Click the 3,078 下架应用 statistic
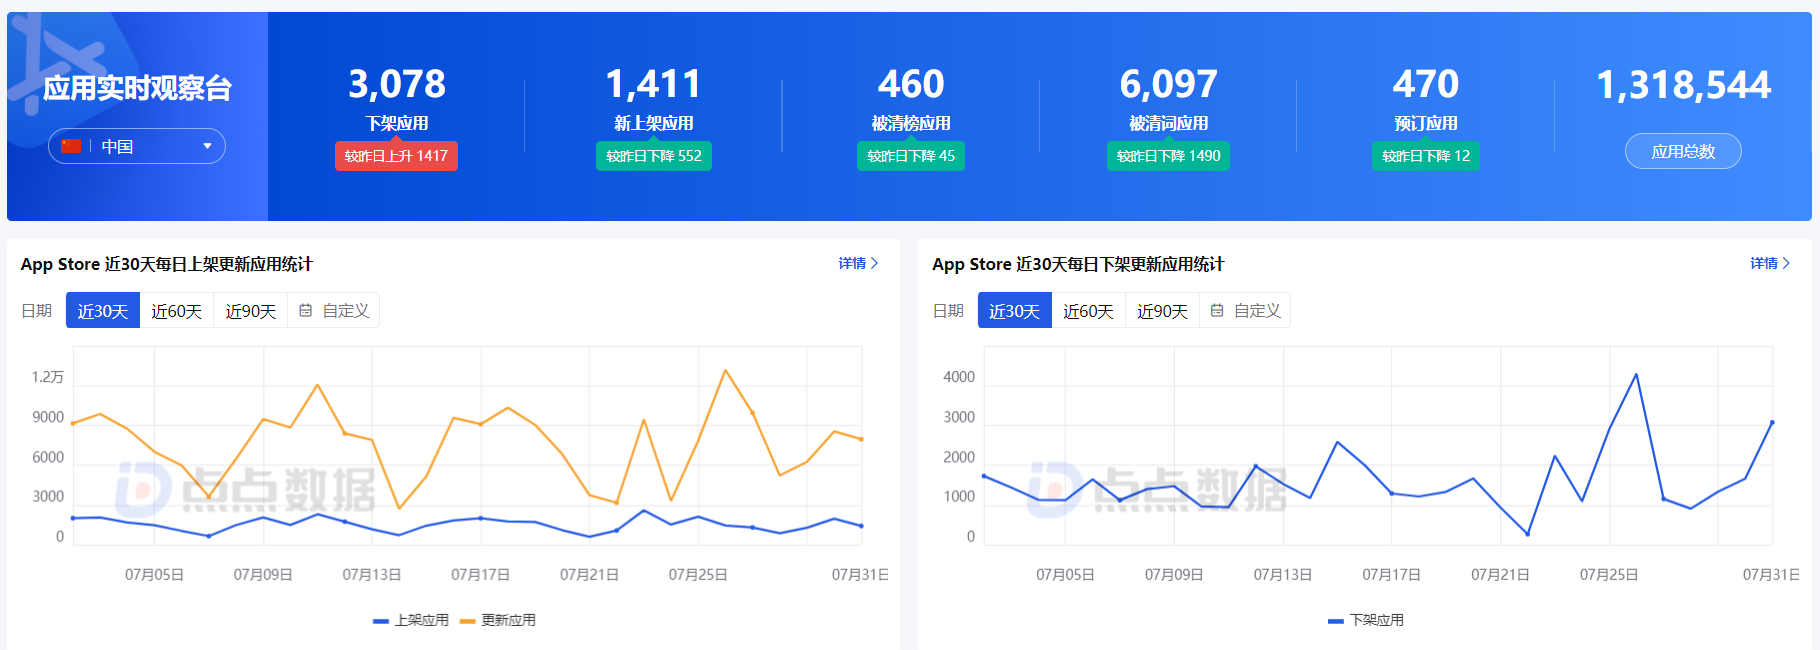 [x=396, y=86]
